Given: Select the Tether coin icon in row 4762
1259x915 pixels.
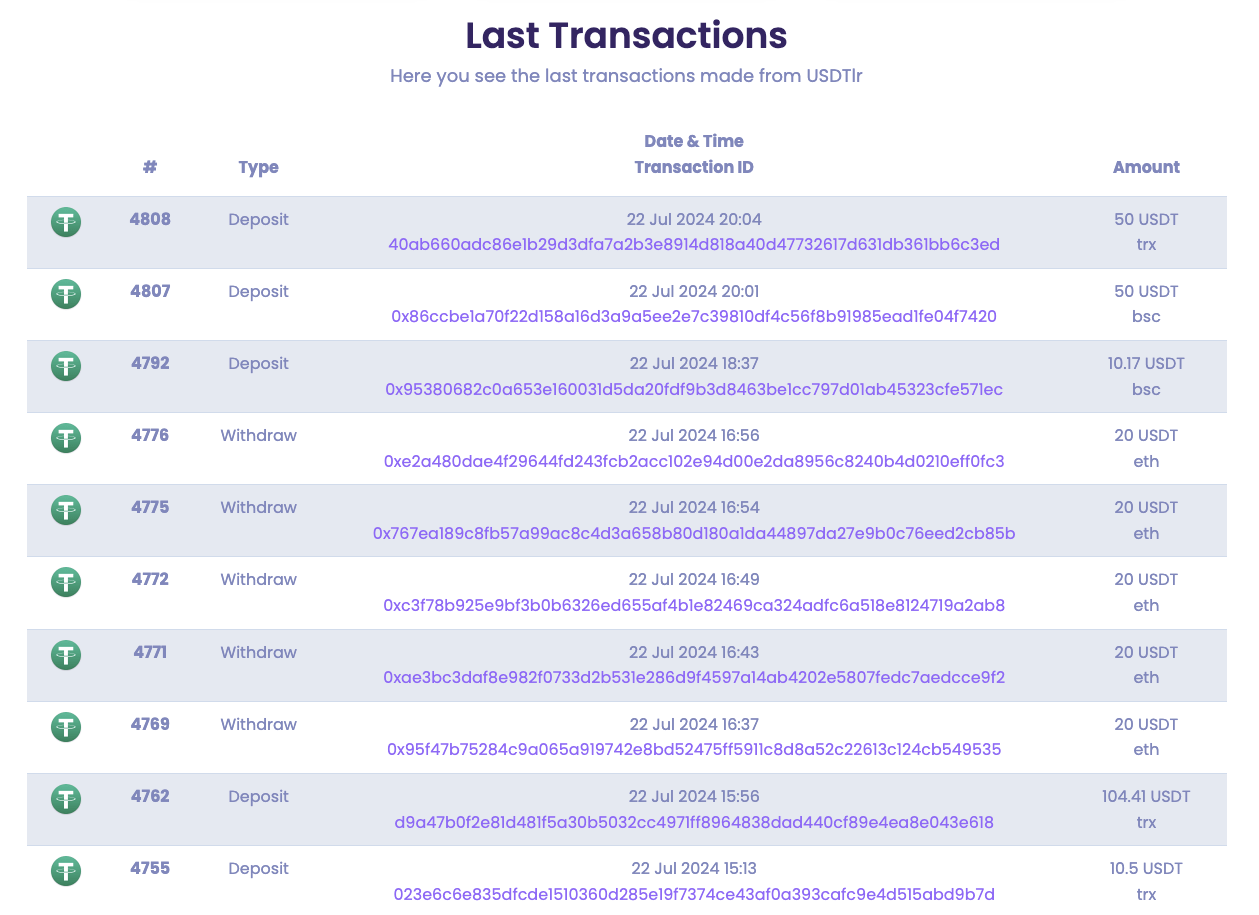Looking at the screenshot, I should click(66, 799).
